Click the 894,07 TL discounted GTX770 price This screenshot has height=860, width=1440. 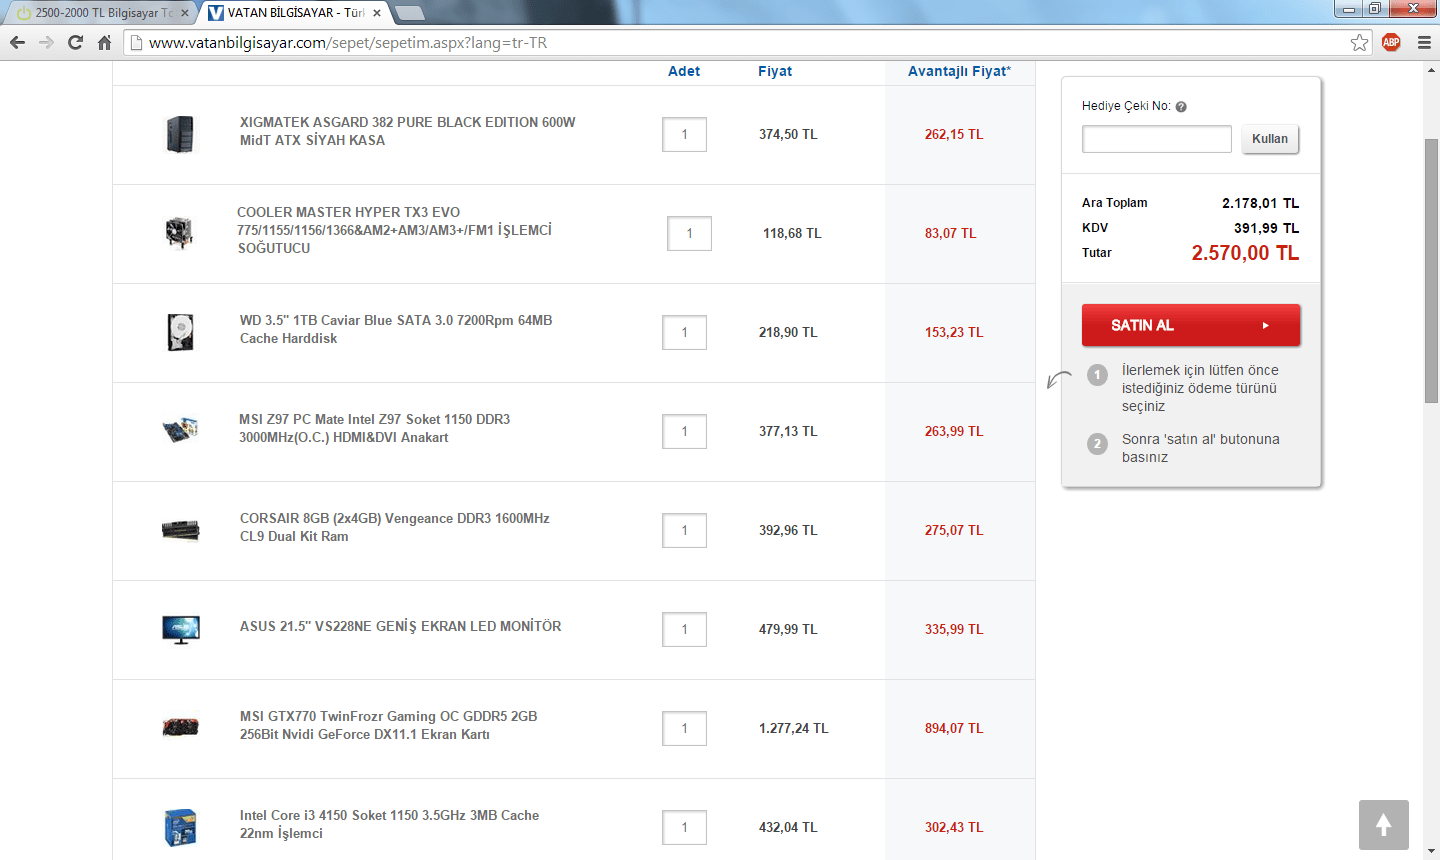954,728
